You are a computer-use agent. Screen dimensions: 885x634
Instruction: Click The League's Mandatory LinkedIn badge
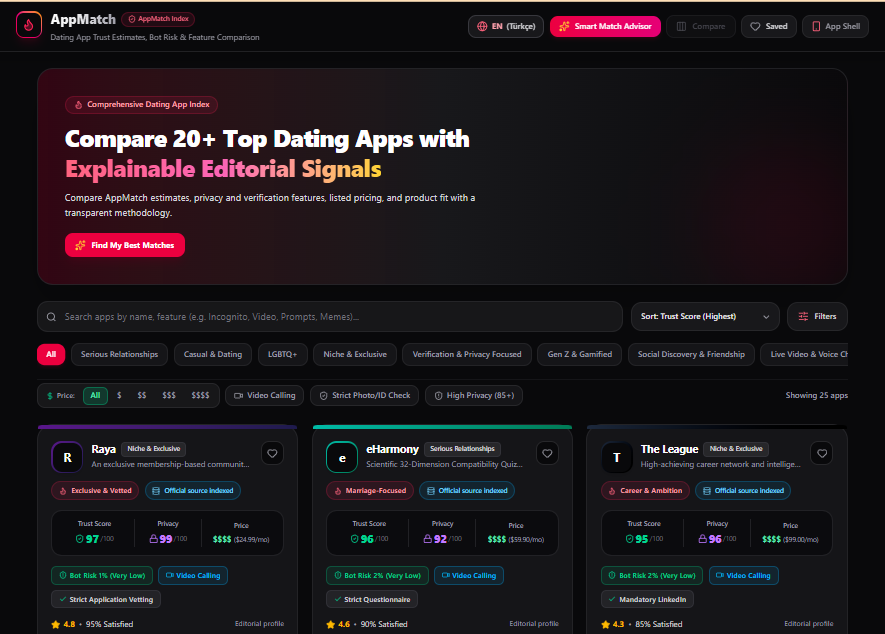(647, 600)
